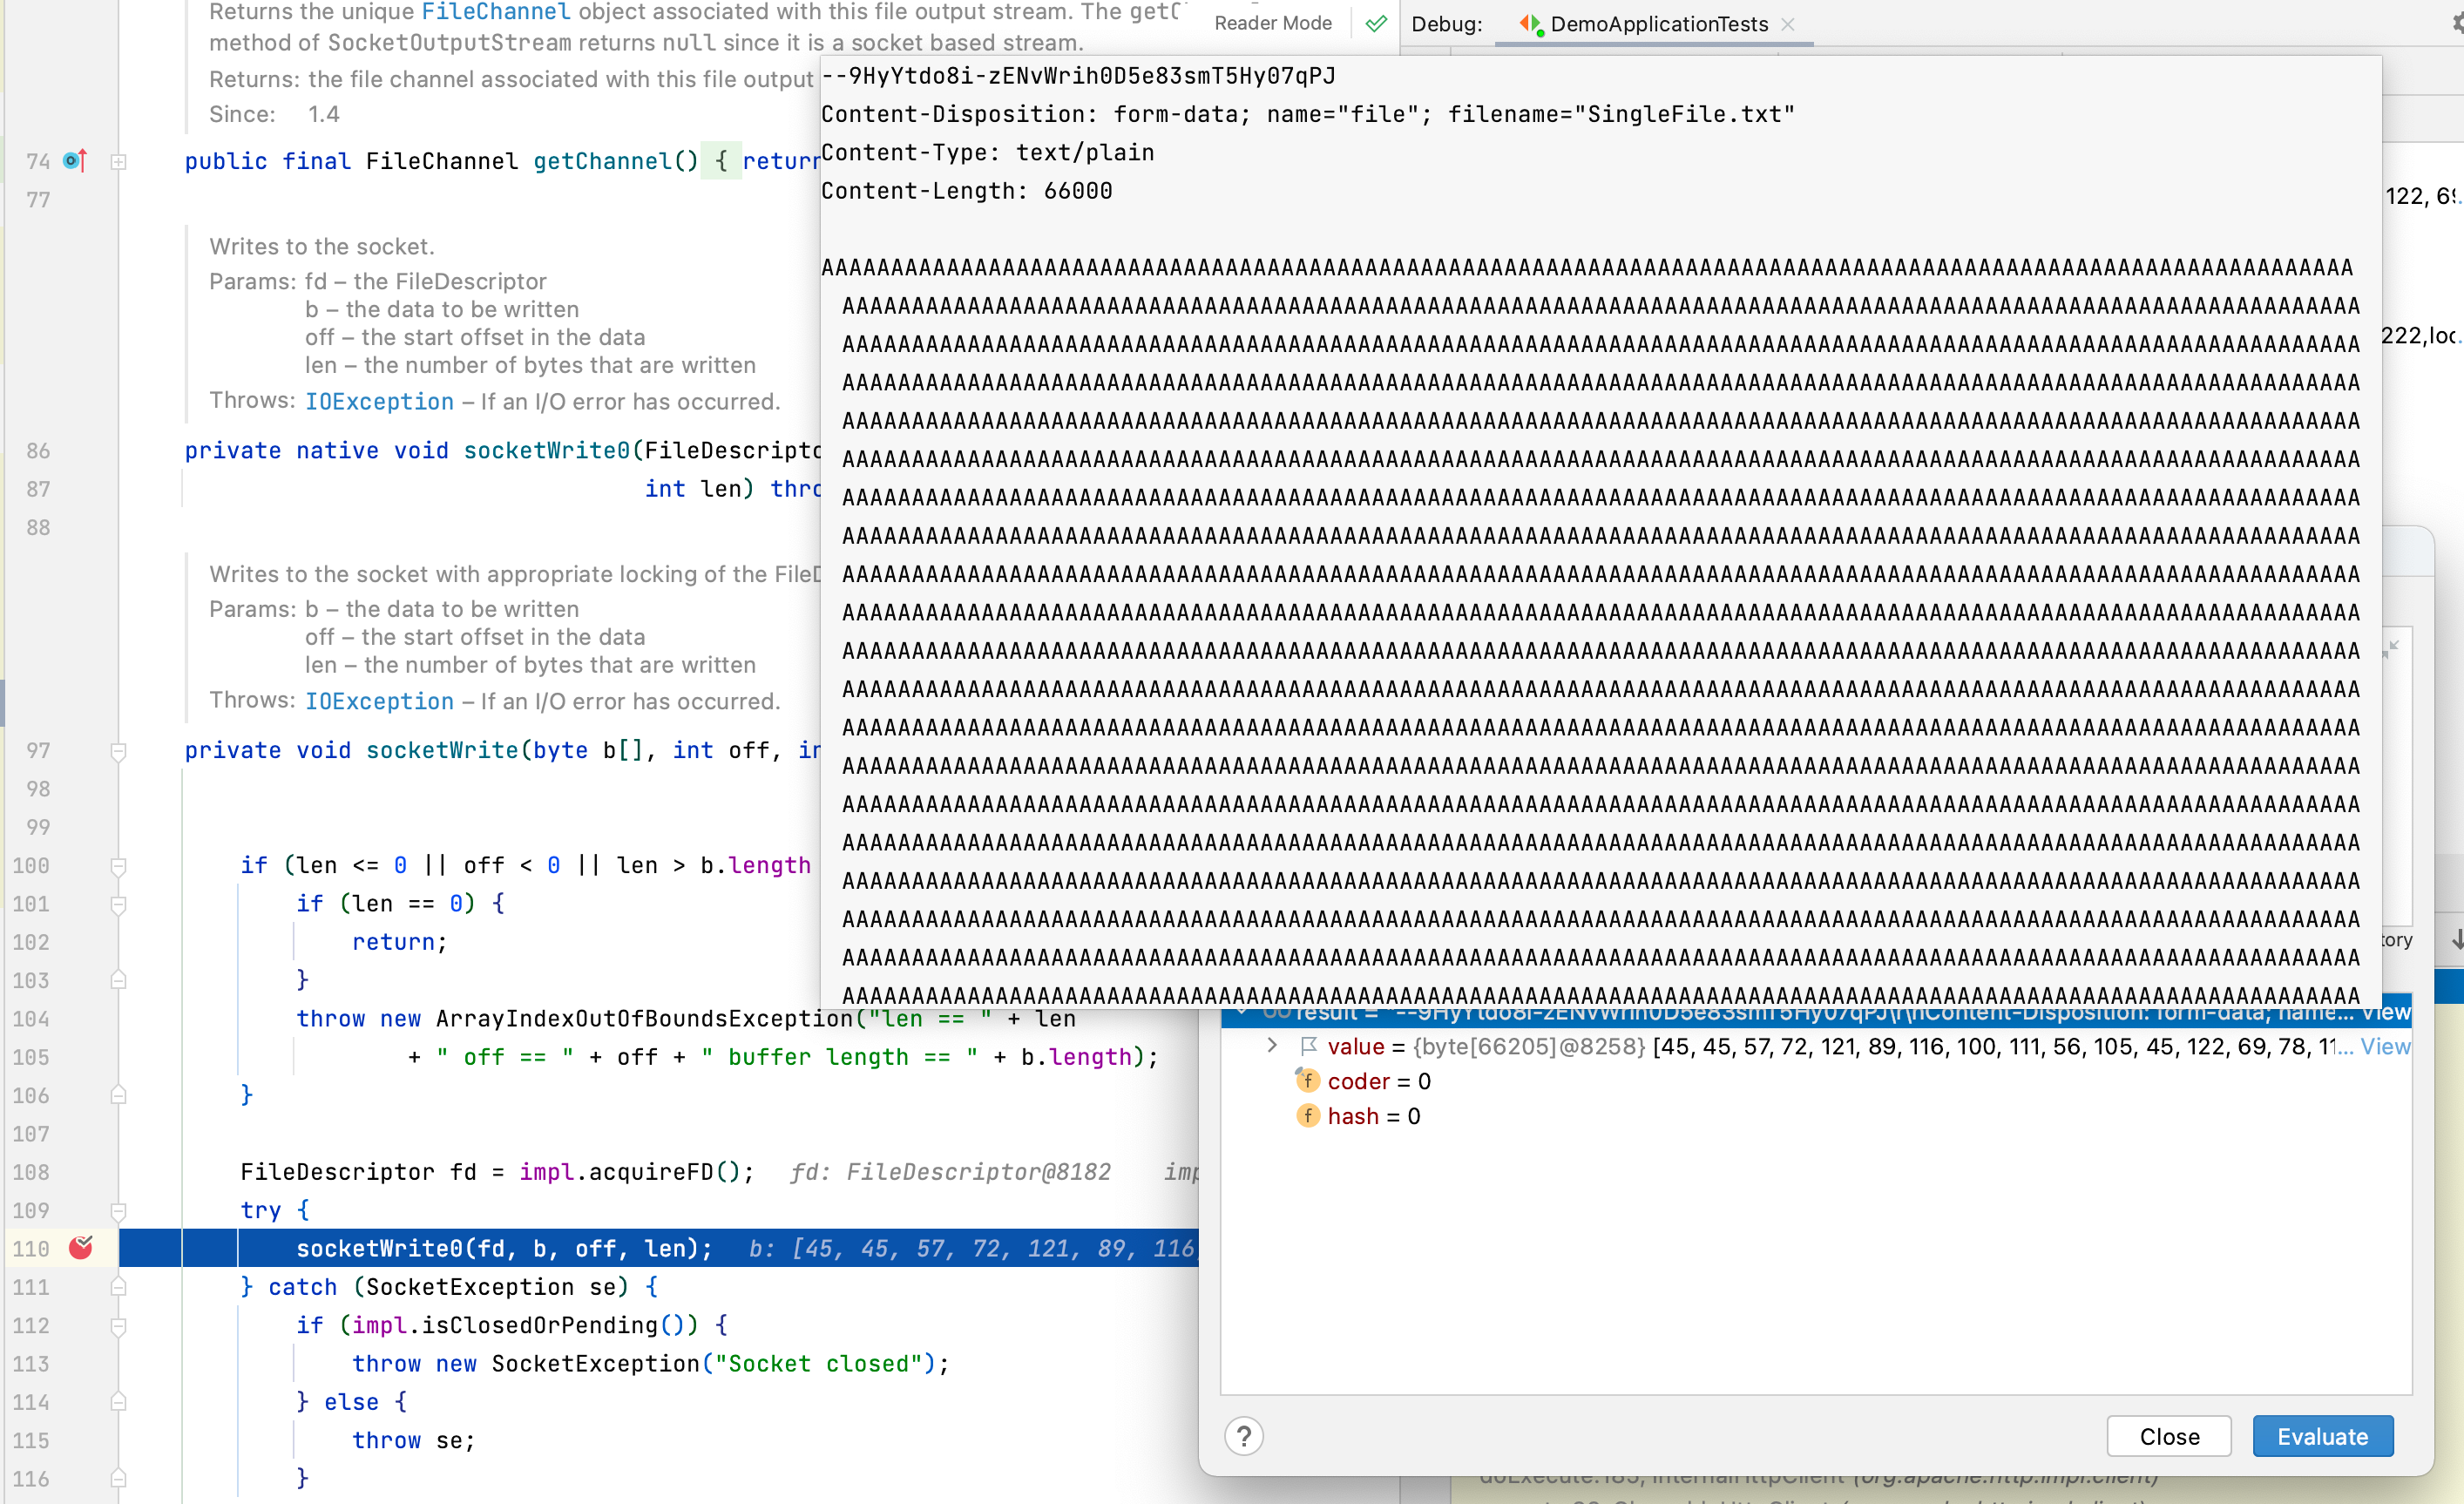Collapse the catch block on line 111

118,1287
